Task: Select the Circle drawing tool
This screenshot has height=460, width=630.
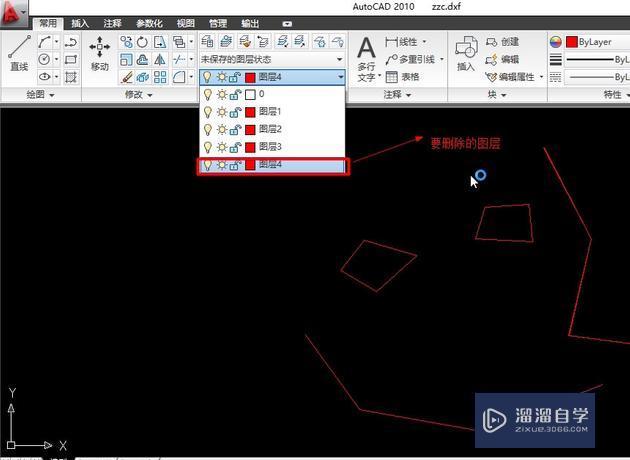Action: click(44, 59)
